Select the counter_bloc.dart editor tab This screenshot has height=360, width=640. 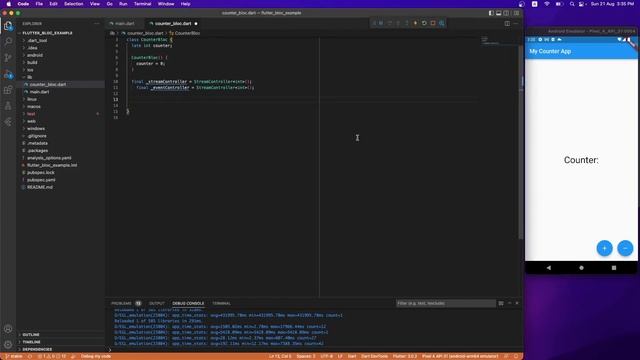[173, 24]
